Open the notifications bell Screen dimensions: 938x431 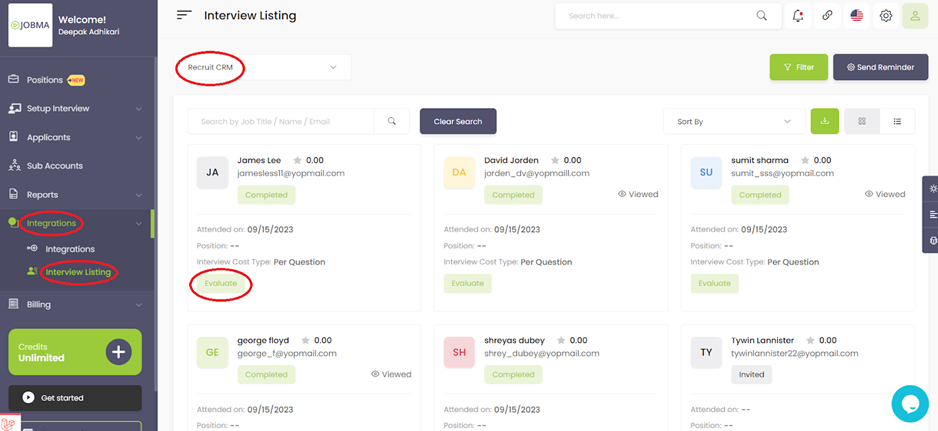[x=797, y=16]
